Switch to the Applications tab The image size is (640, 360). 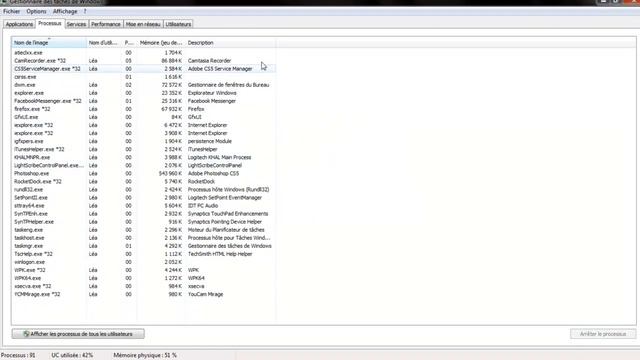(19, 24)
